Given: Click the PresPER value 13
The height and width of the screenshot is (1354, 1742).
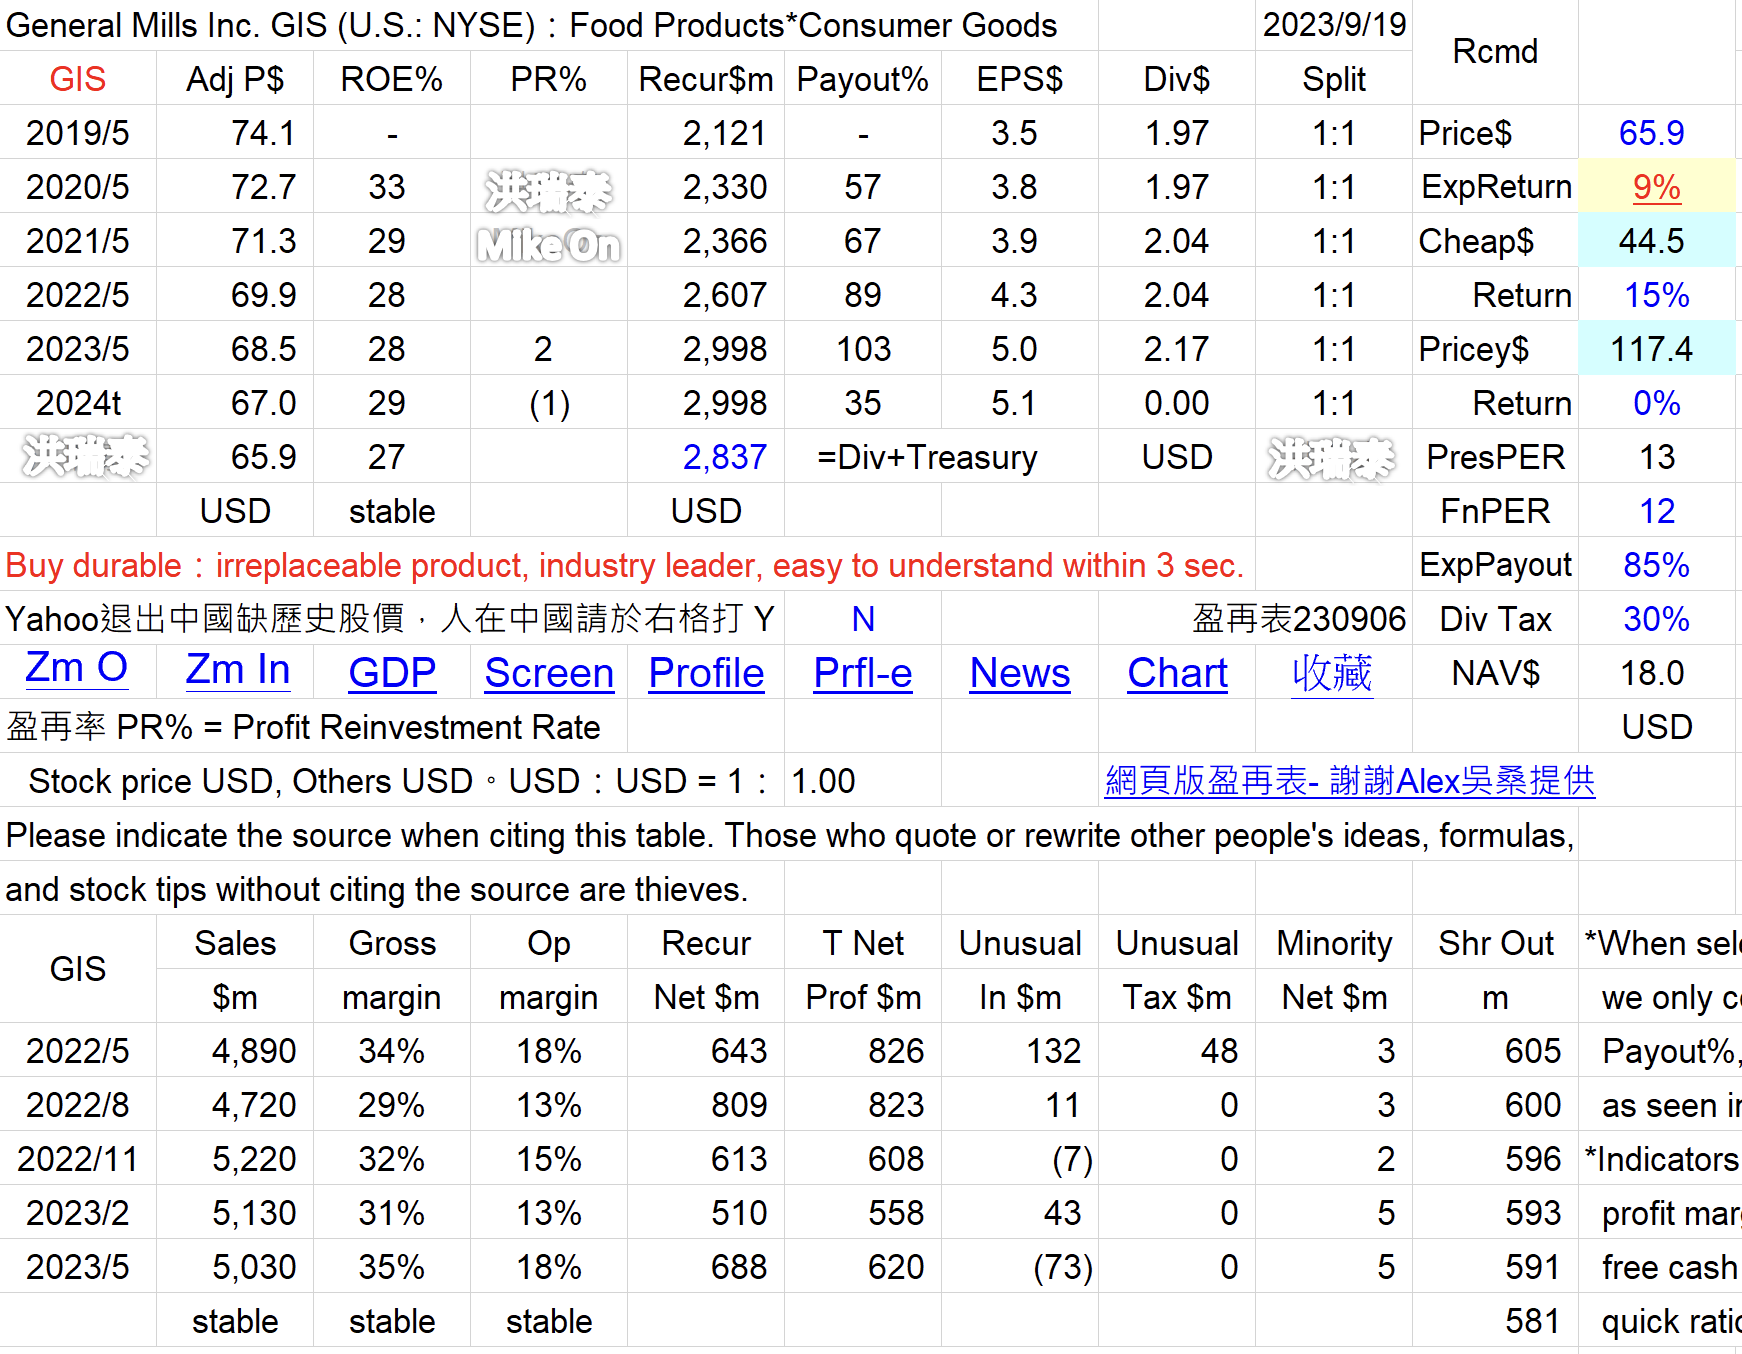Looking at the screenshot, I should point(1657,457).
